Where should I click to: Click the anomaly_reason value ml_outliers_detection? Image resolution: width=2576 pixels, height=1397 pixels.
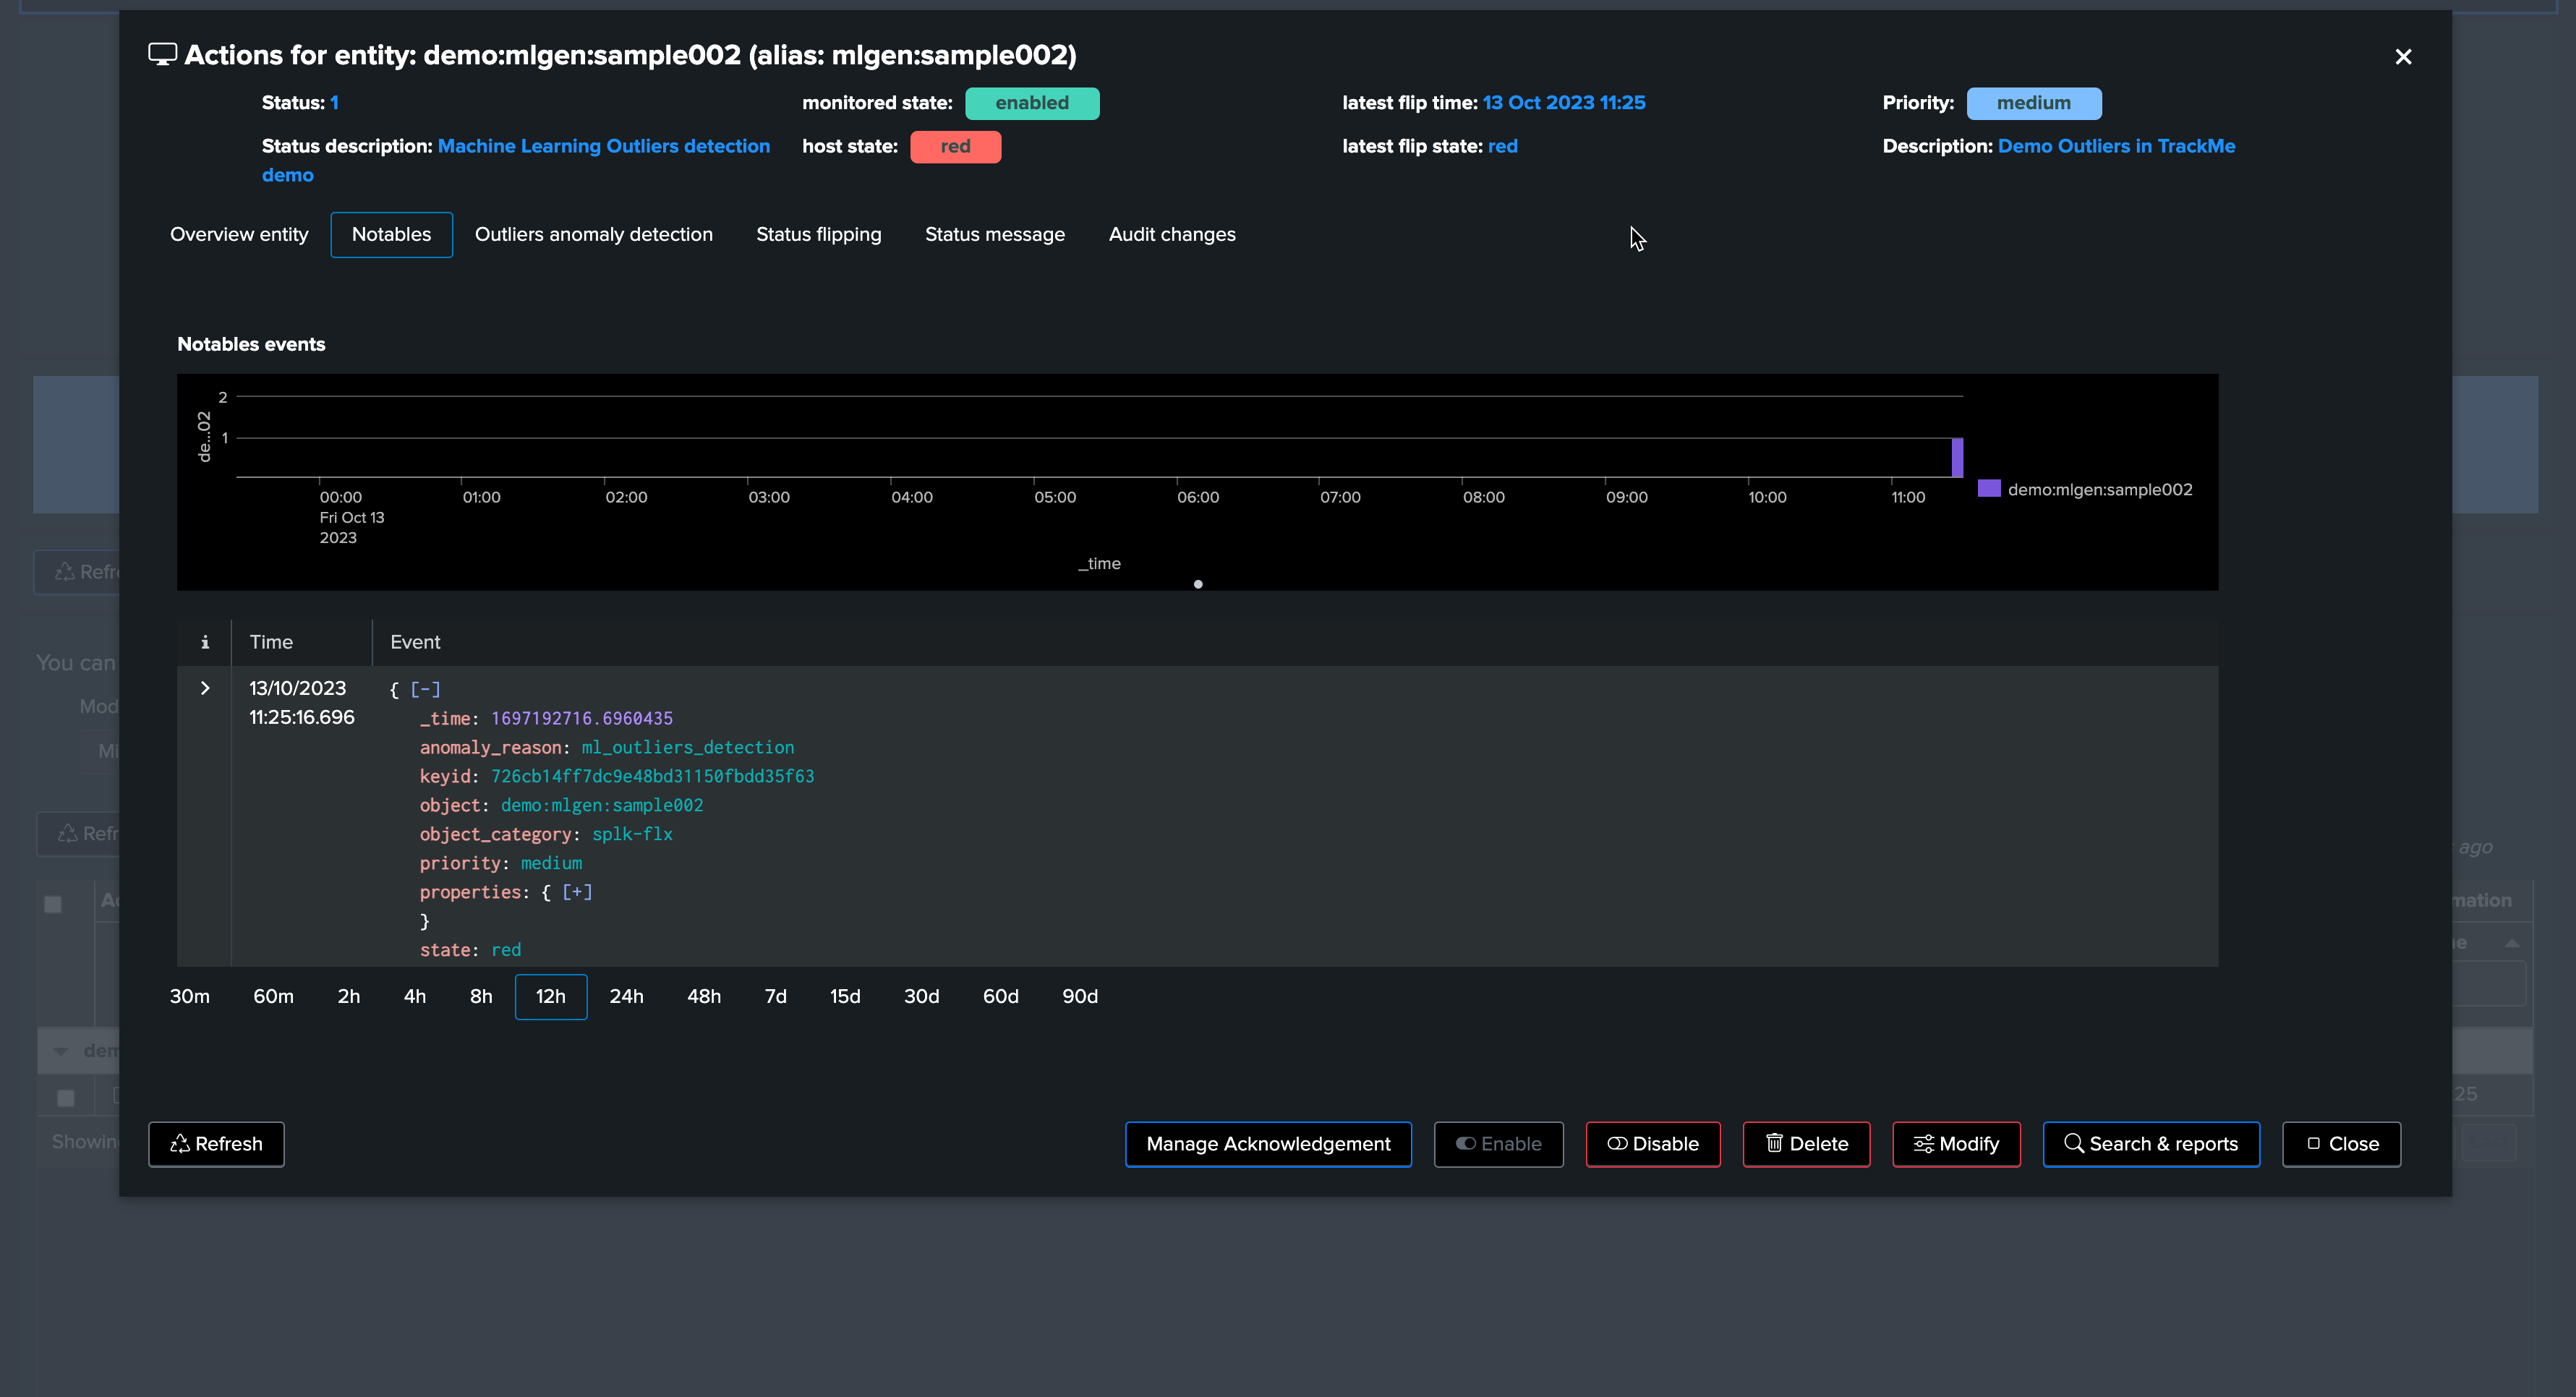688,747
